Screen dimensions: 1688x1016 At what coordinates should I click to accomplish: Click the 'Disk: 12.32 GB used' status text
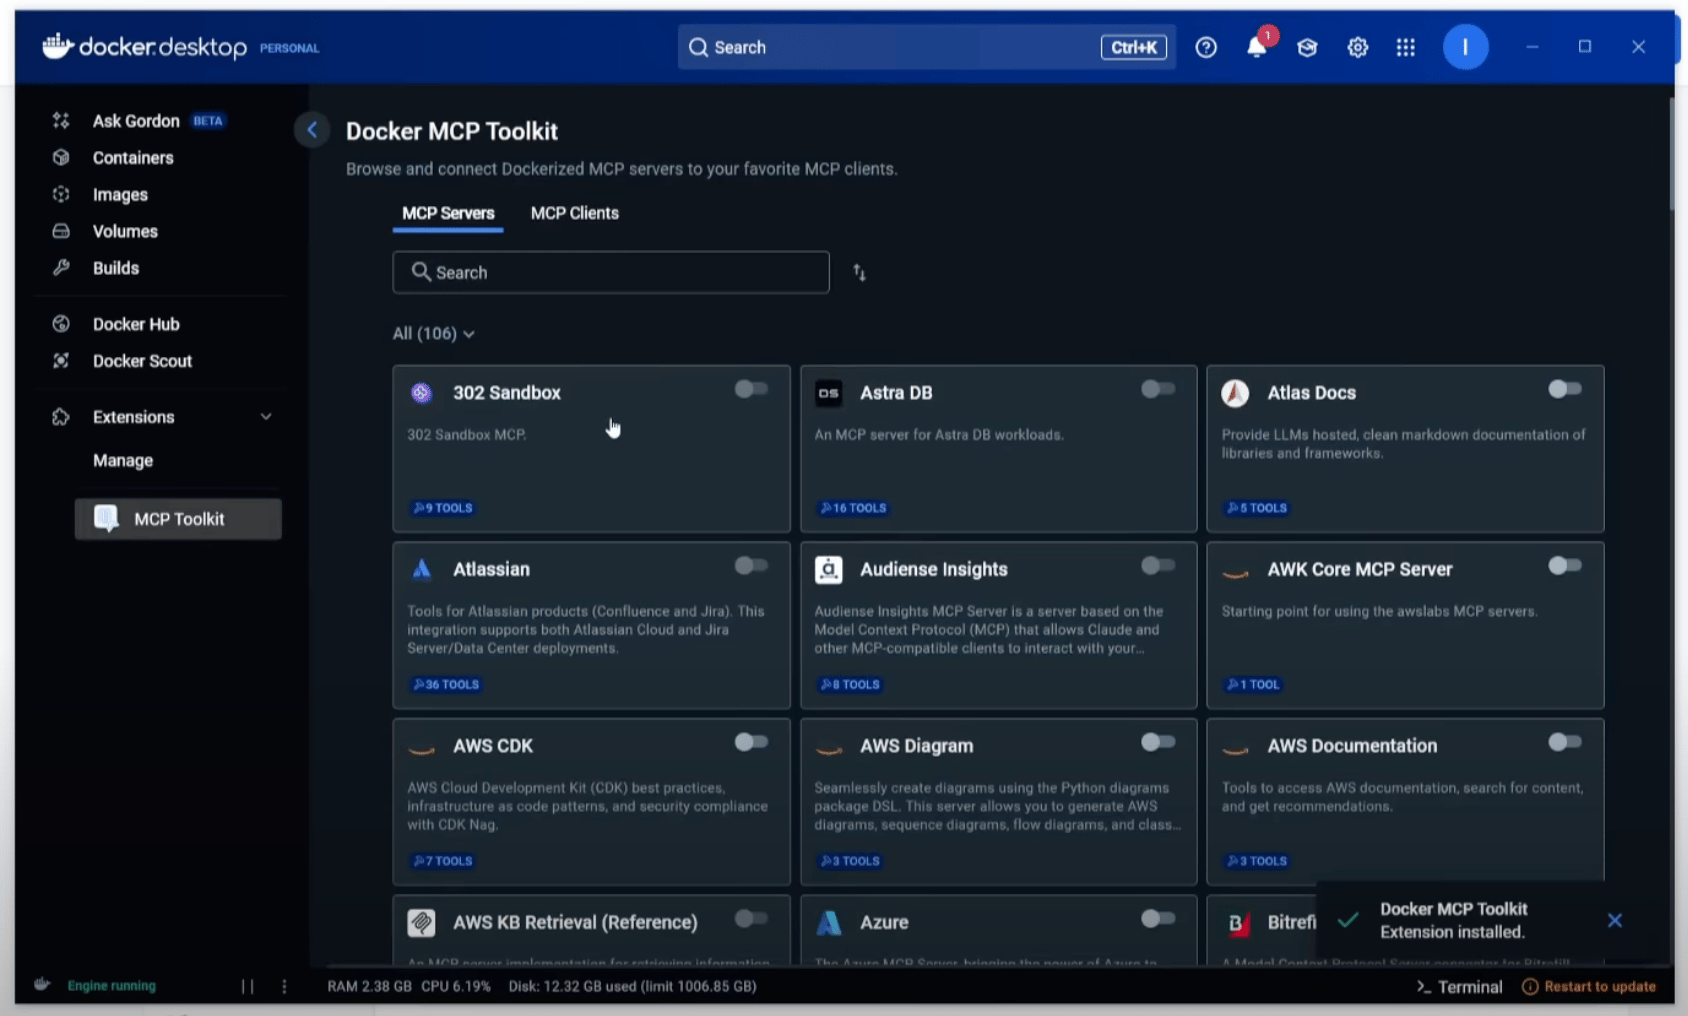(x=632, y=986)
